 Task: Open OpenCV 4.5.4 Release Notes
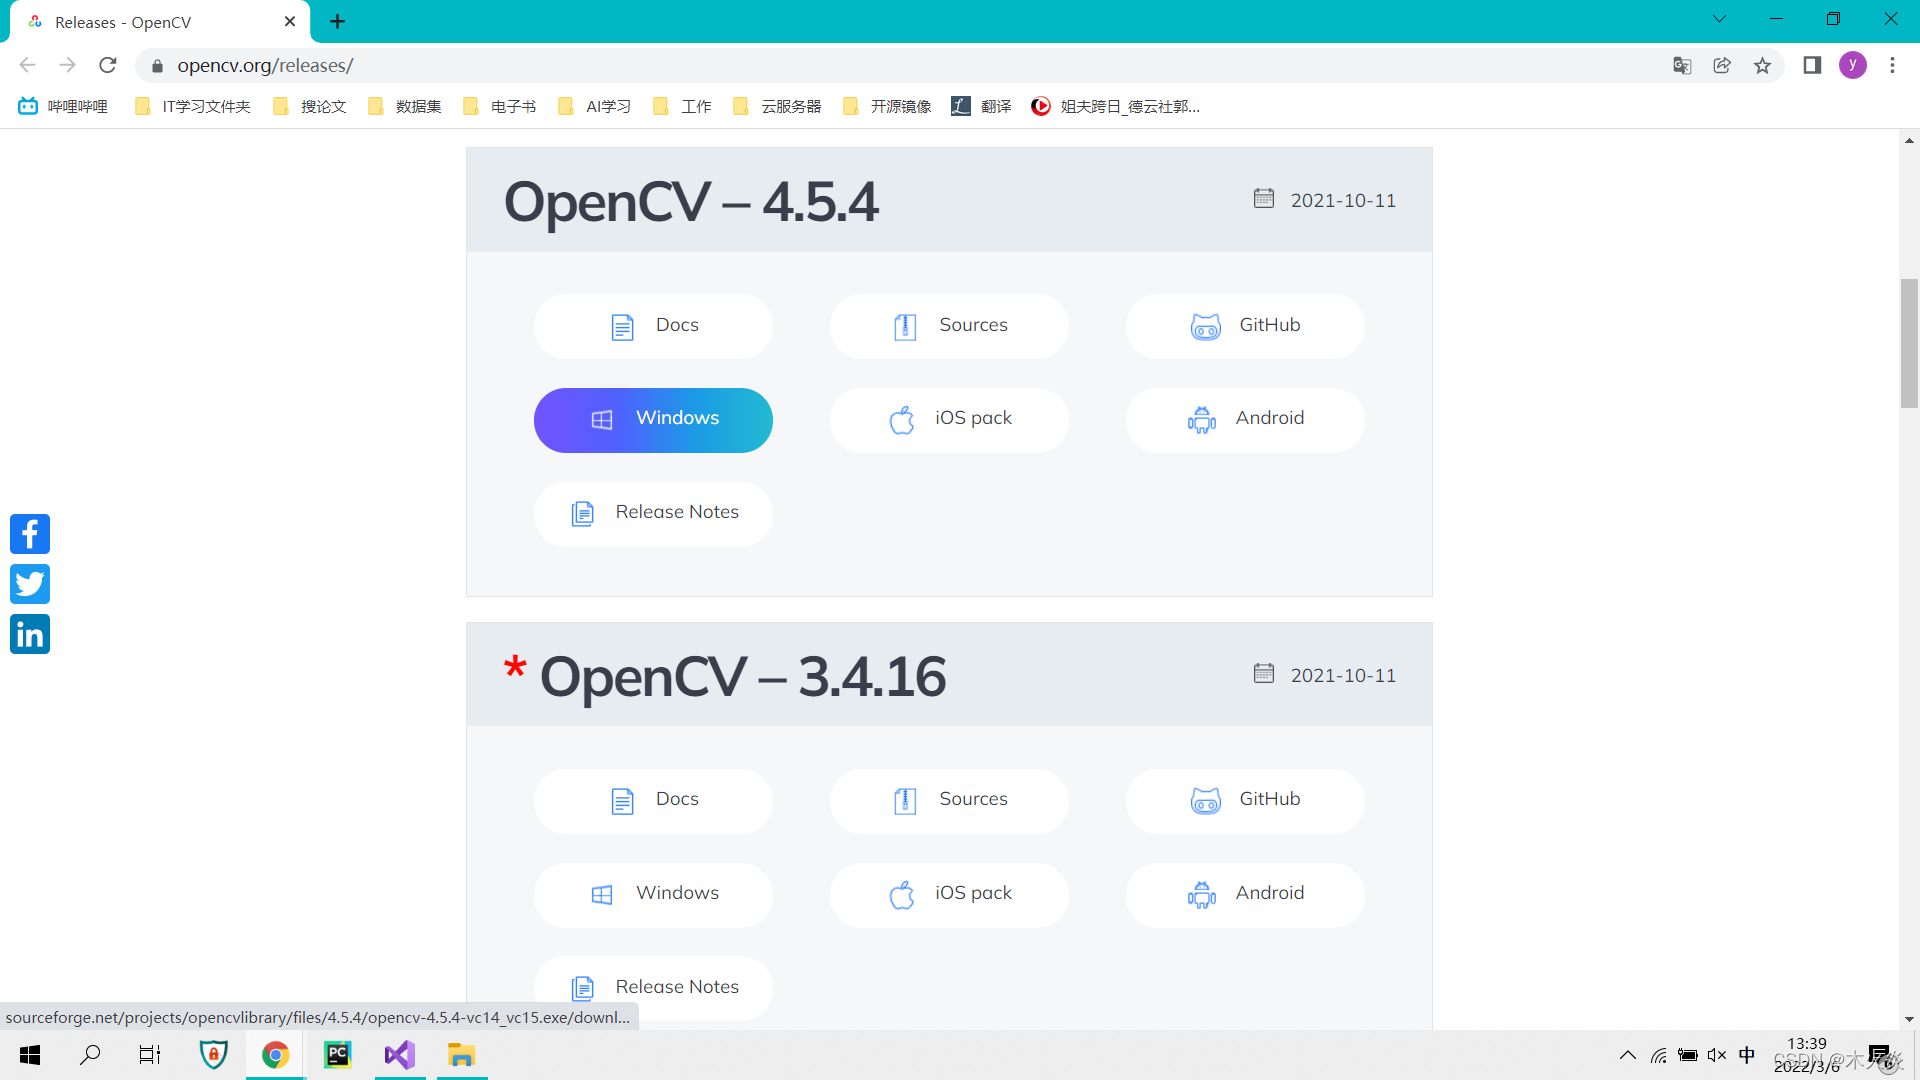[x=653, y=514]
